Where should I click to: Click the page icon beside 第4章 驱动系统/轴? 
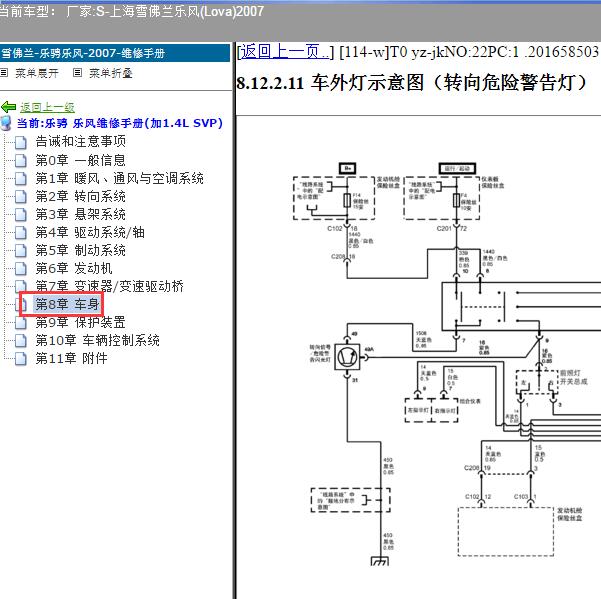coord(21,232)
